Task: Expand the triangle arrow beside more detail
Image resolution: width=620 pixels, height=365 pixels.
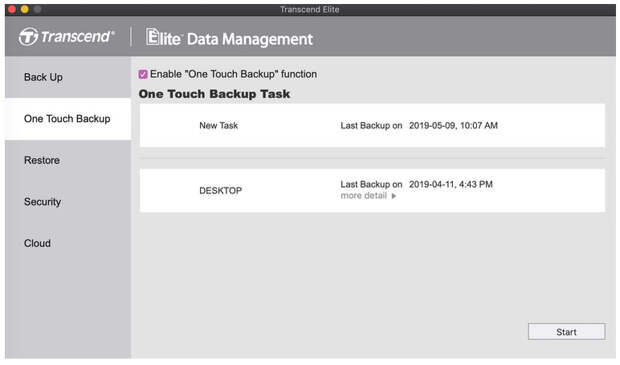Action: click(394, 196)
